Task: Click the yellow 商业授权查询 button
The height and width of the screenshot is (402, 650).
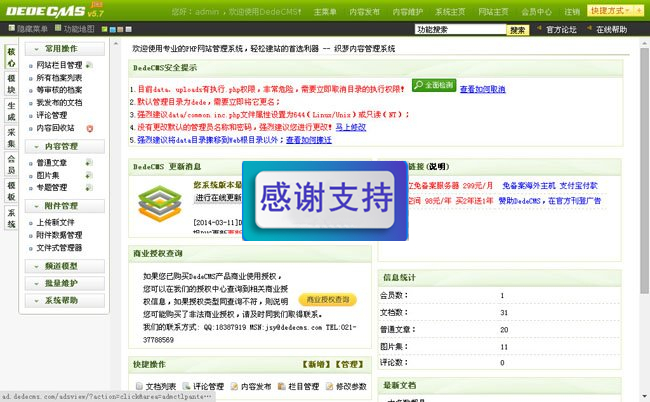Action: click(327, 300)
